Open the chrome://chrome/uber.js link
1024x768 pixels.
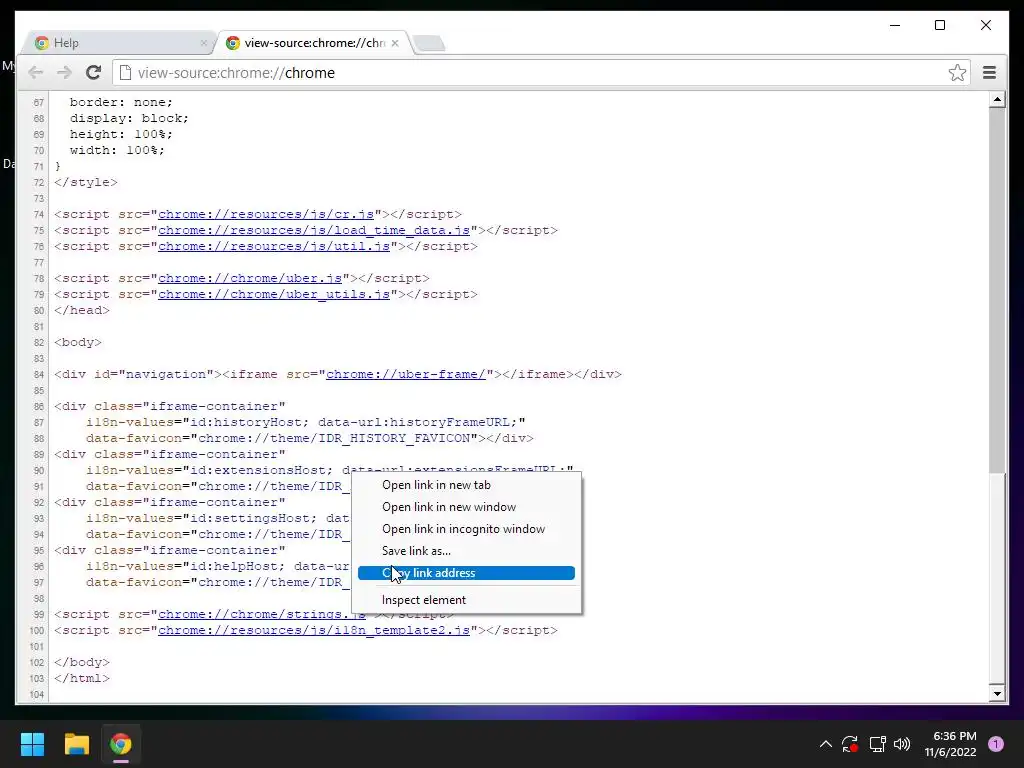(x=250, y=278)
